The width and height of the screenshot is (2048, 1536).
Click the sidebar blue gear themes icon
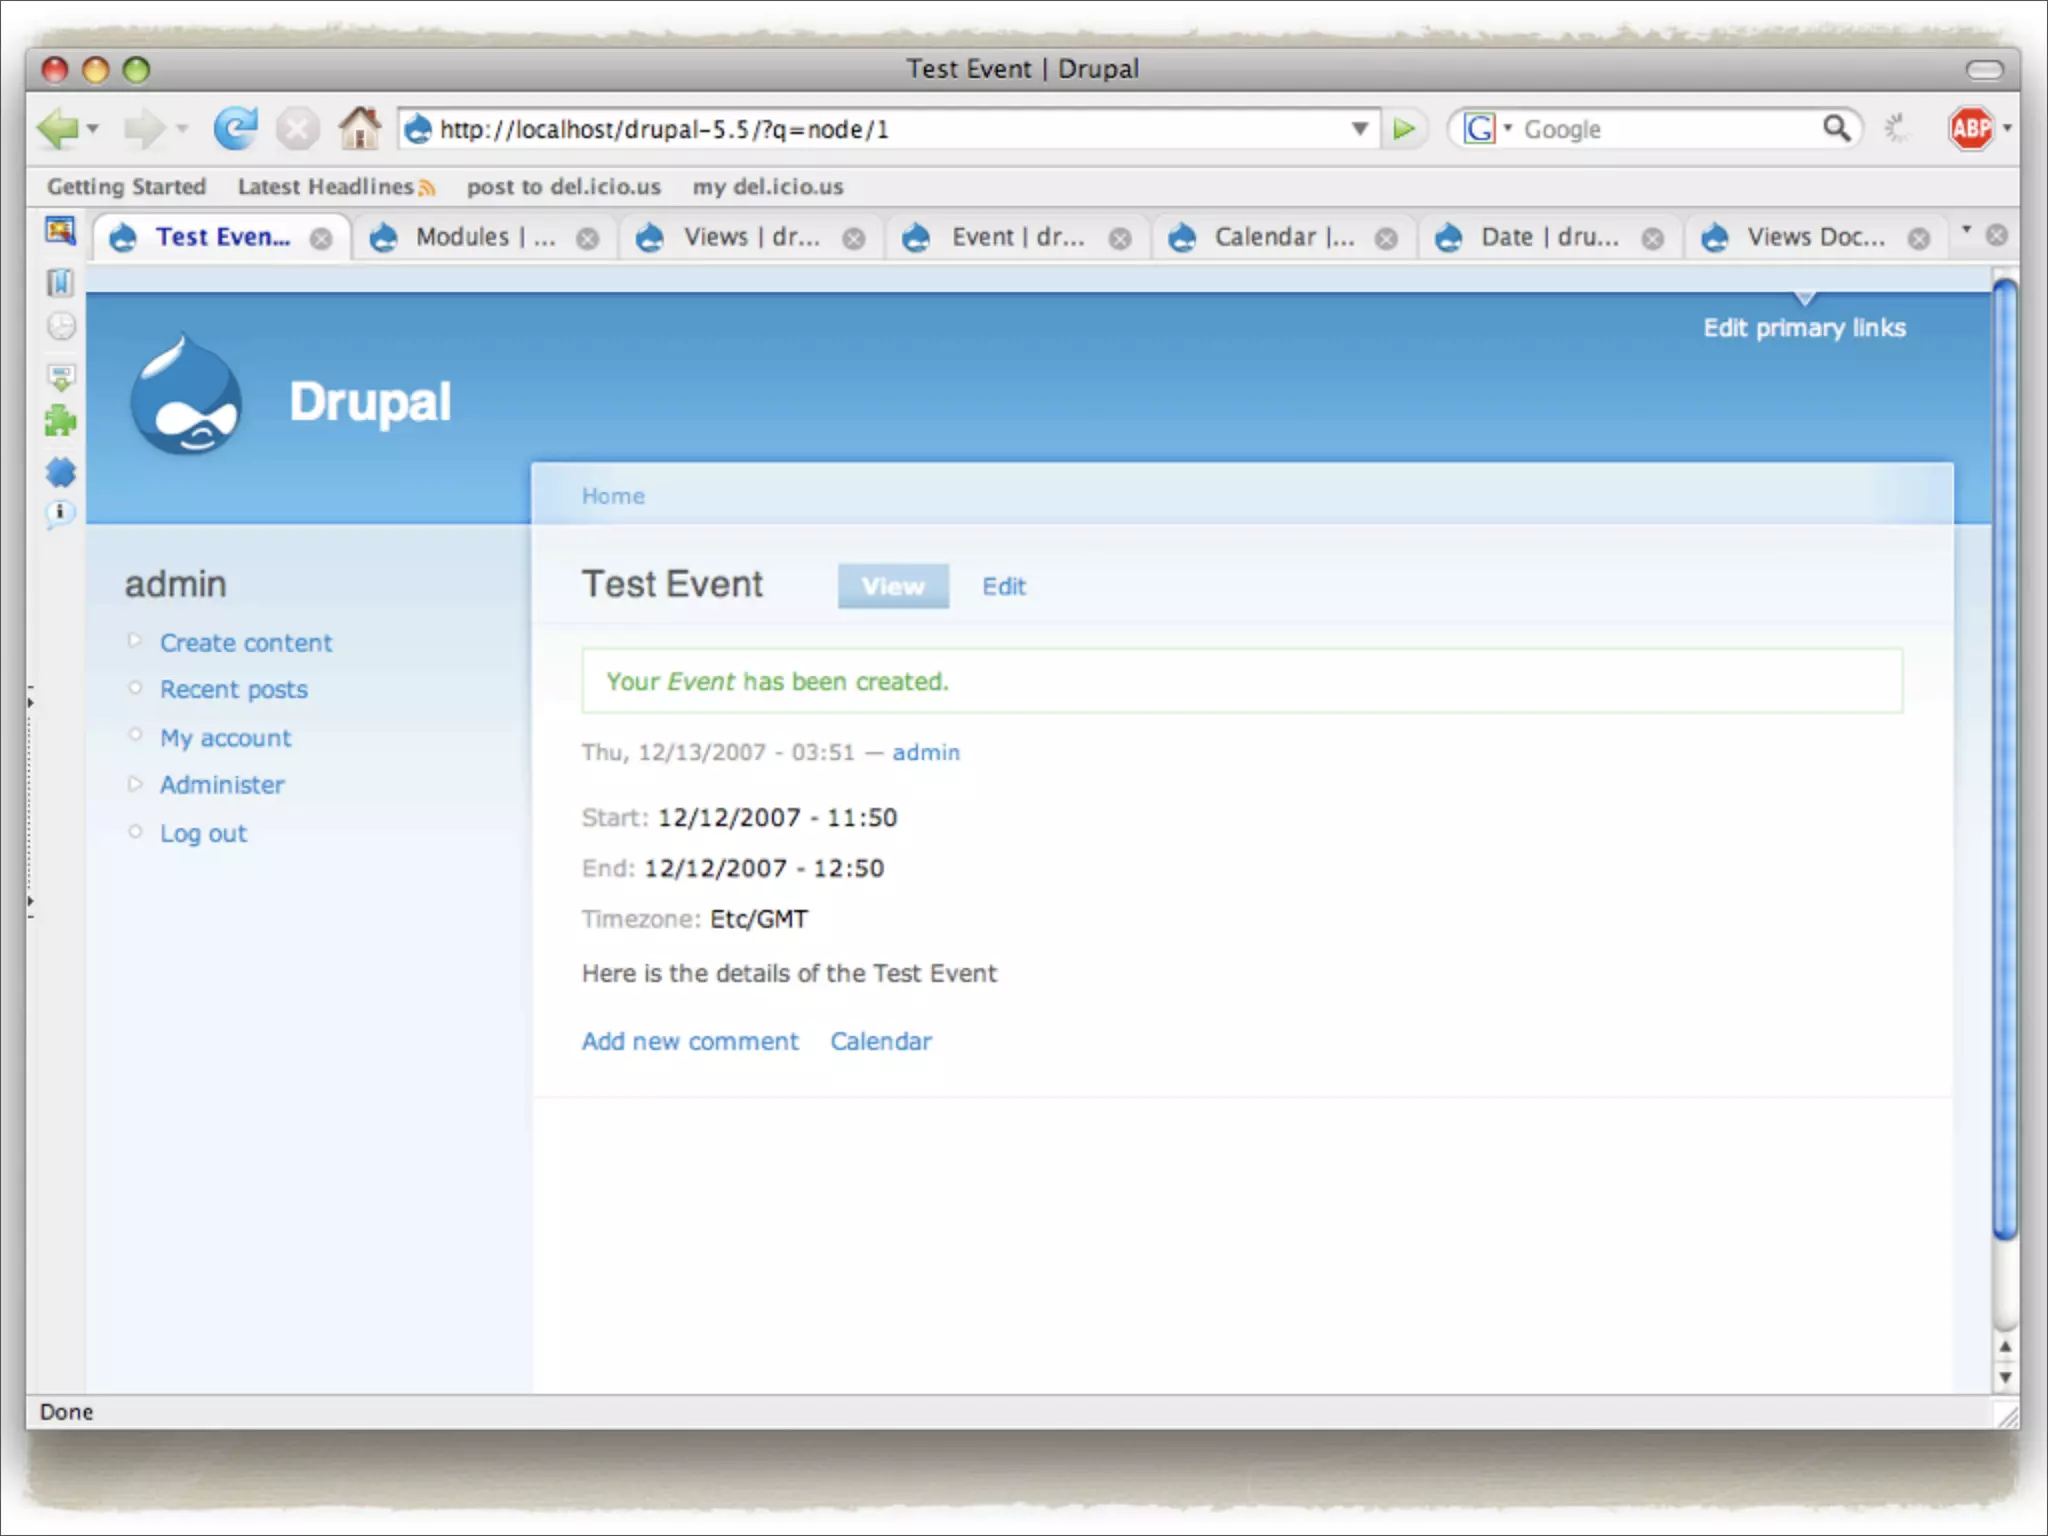pos(61,472)
